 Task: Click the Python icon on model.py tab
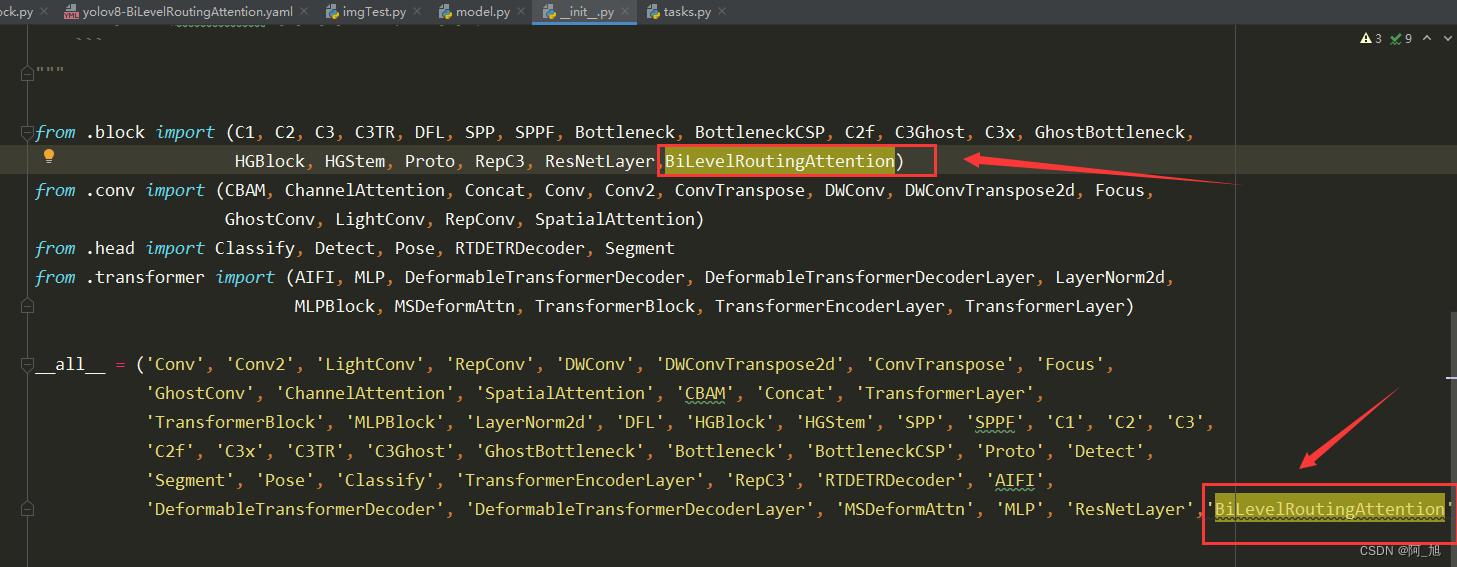coord(445,12)
